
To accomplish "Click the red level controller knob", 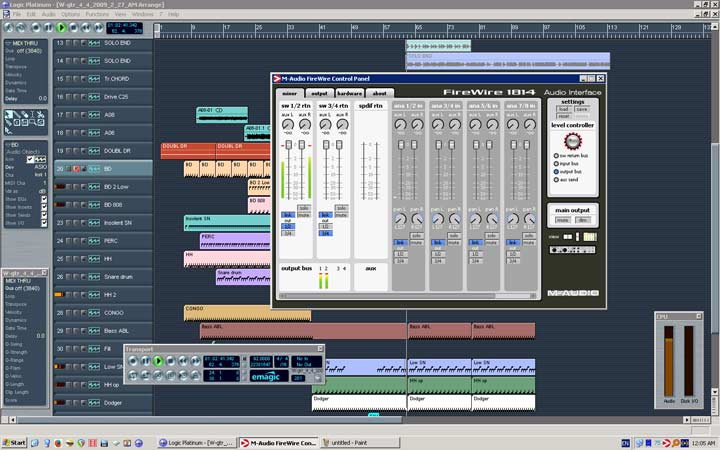I will [573, 141].
